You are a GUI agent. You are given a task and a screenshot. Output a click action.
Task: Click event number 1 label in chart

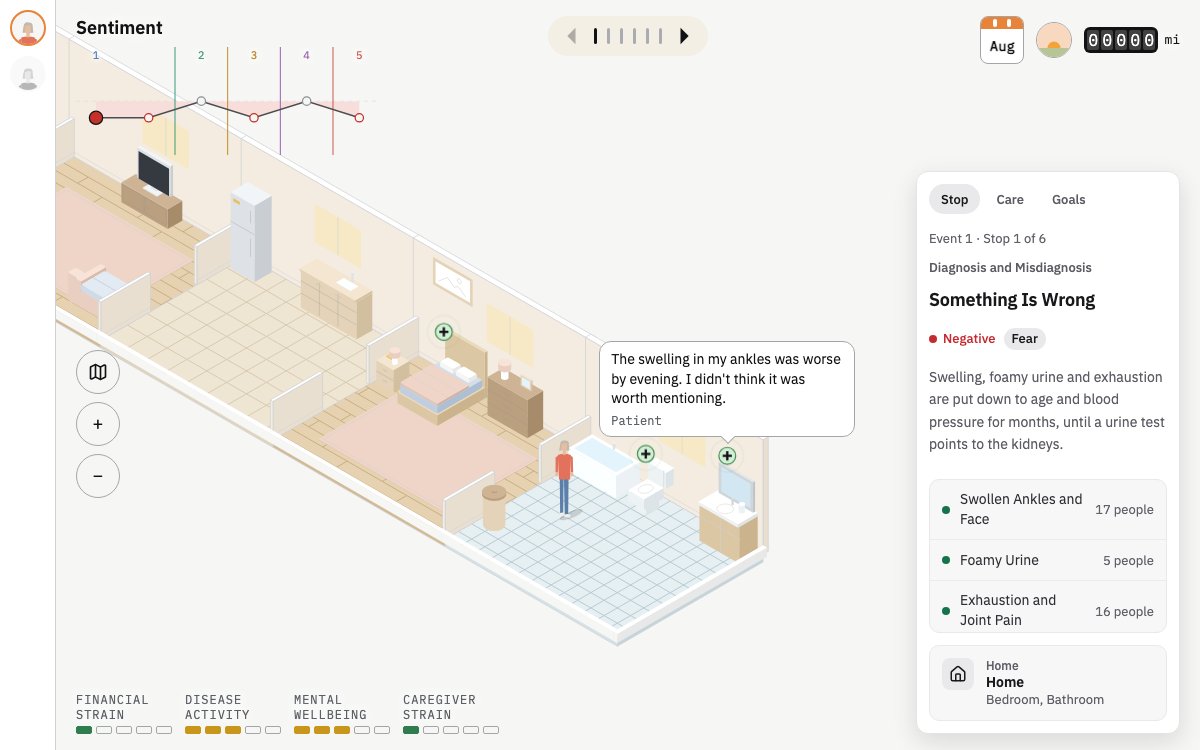96,56
